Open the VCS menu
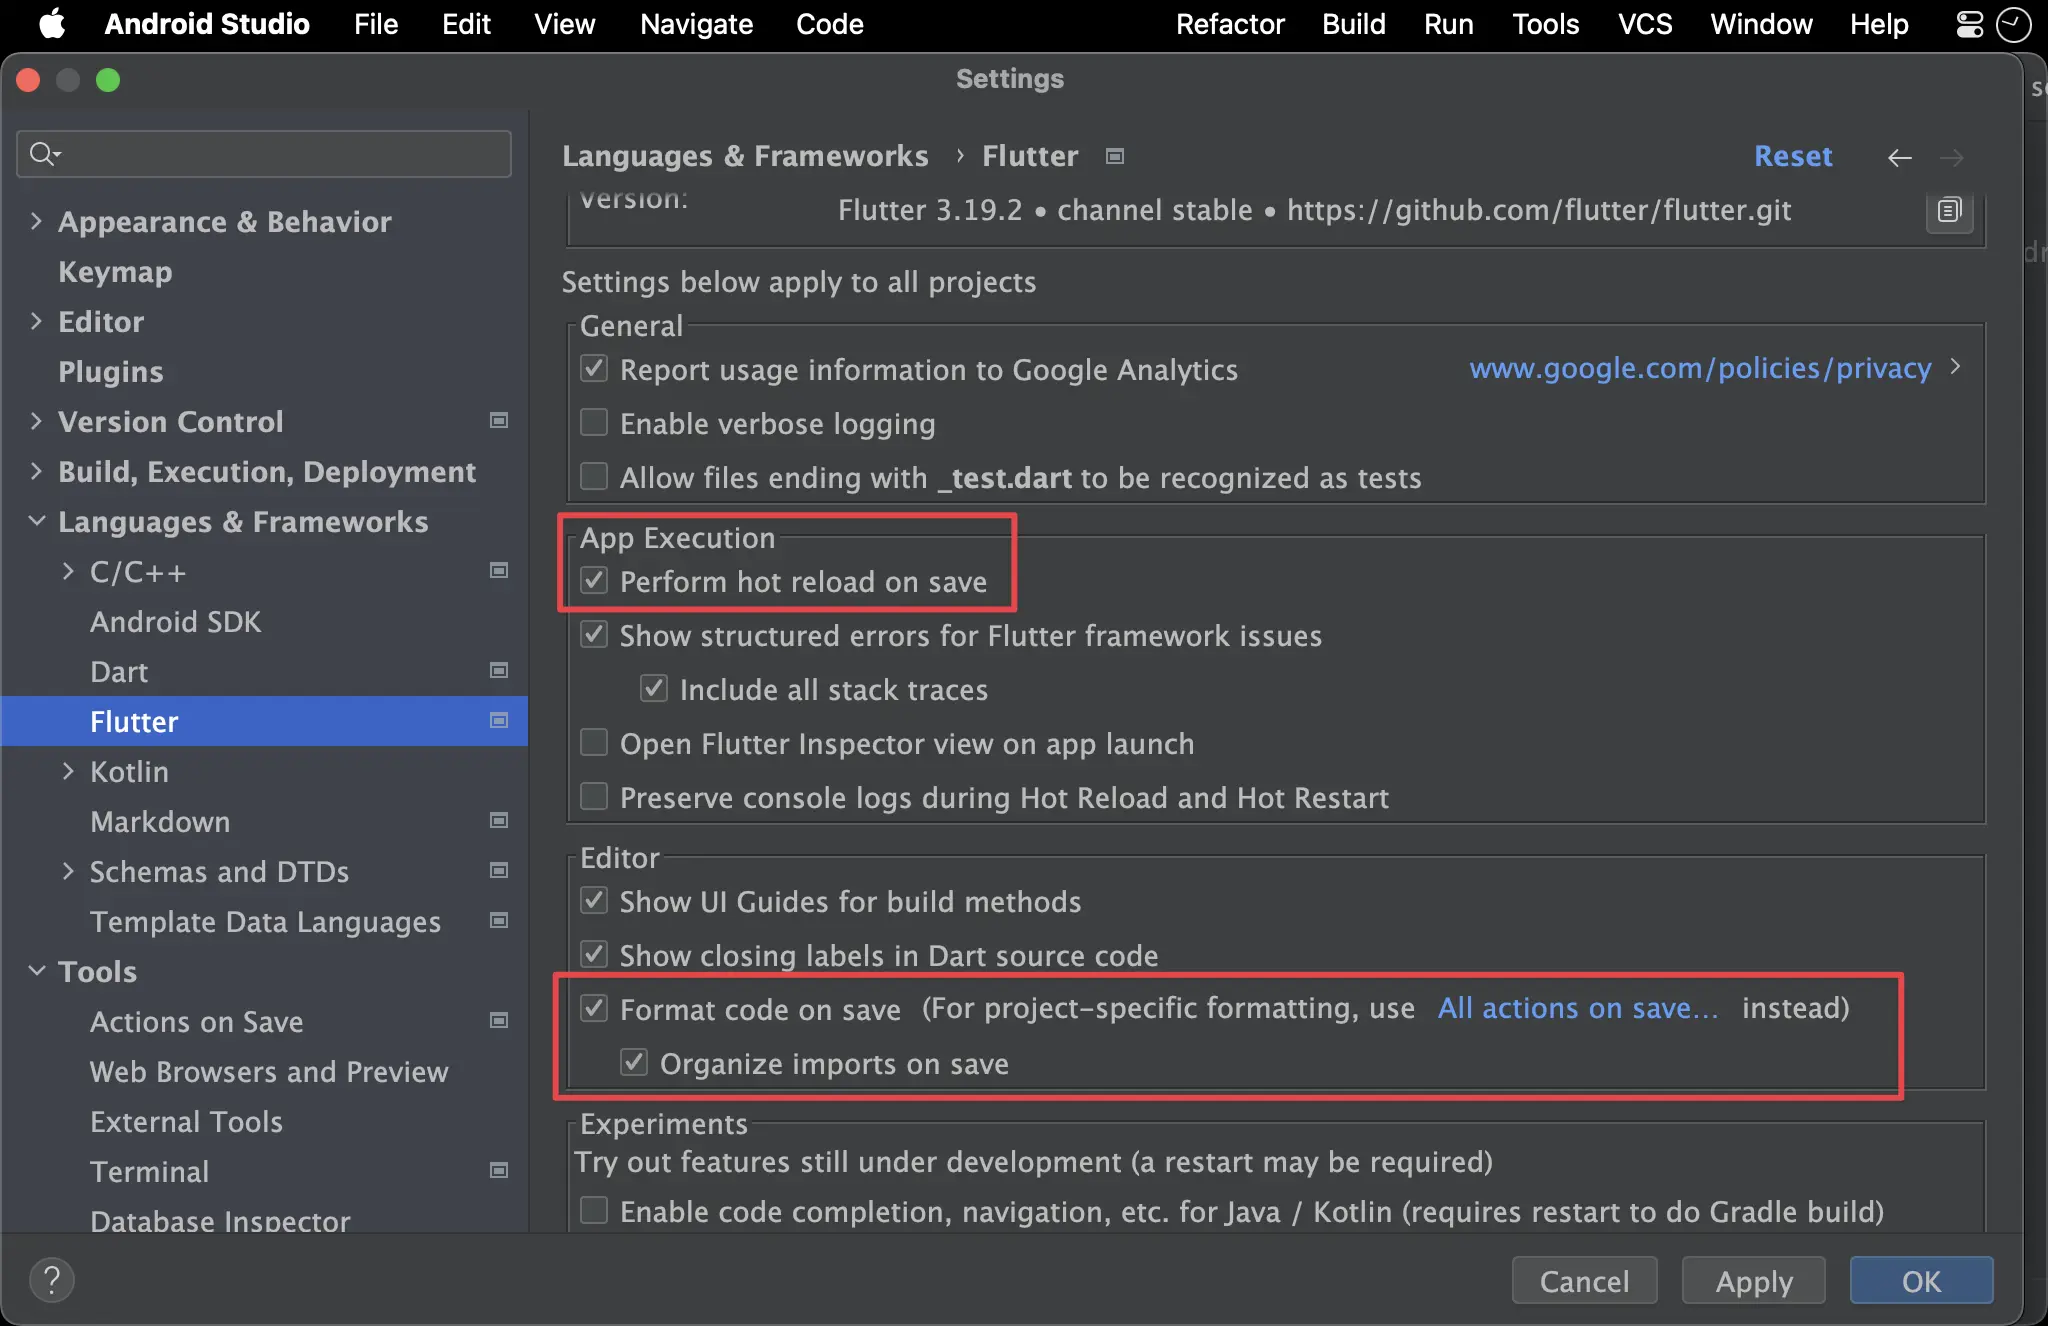The width and height of the screenshot is (2048, 1326). 1645,24
